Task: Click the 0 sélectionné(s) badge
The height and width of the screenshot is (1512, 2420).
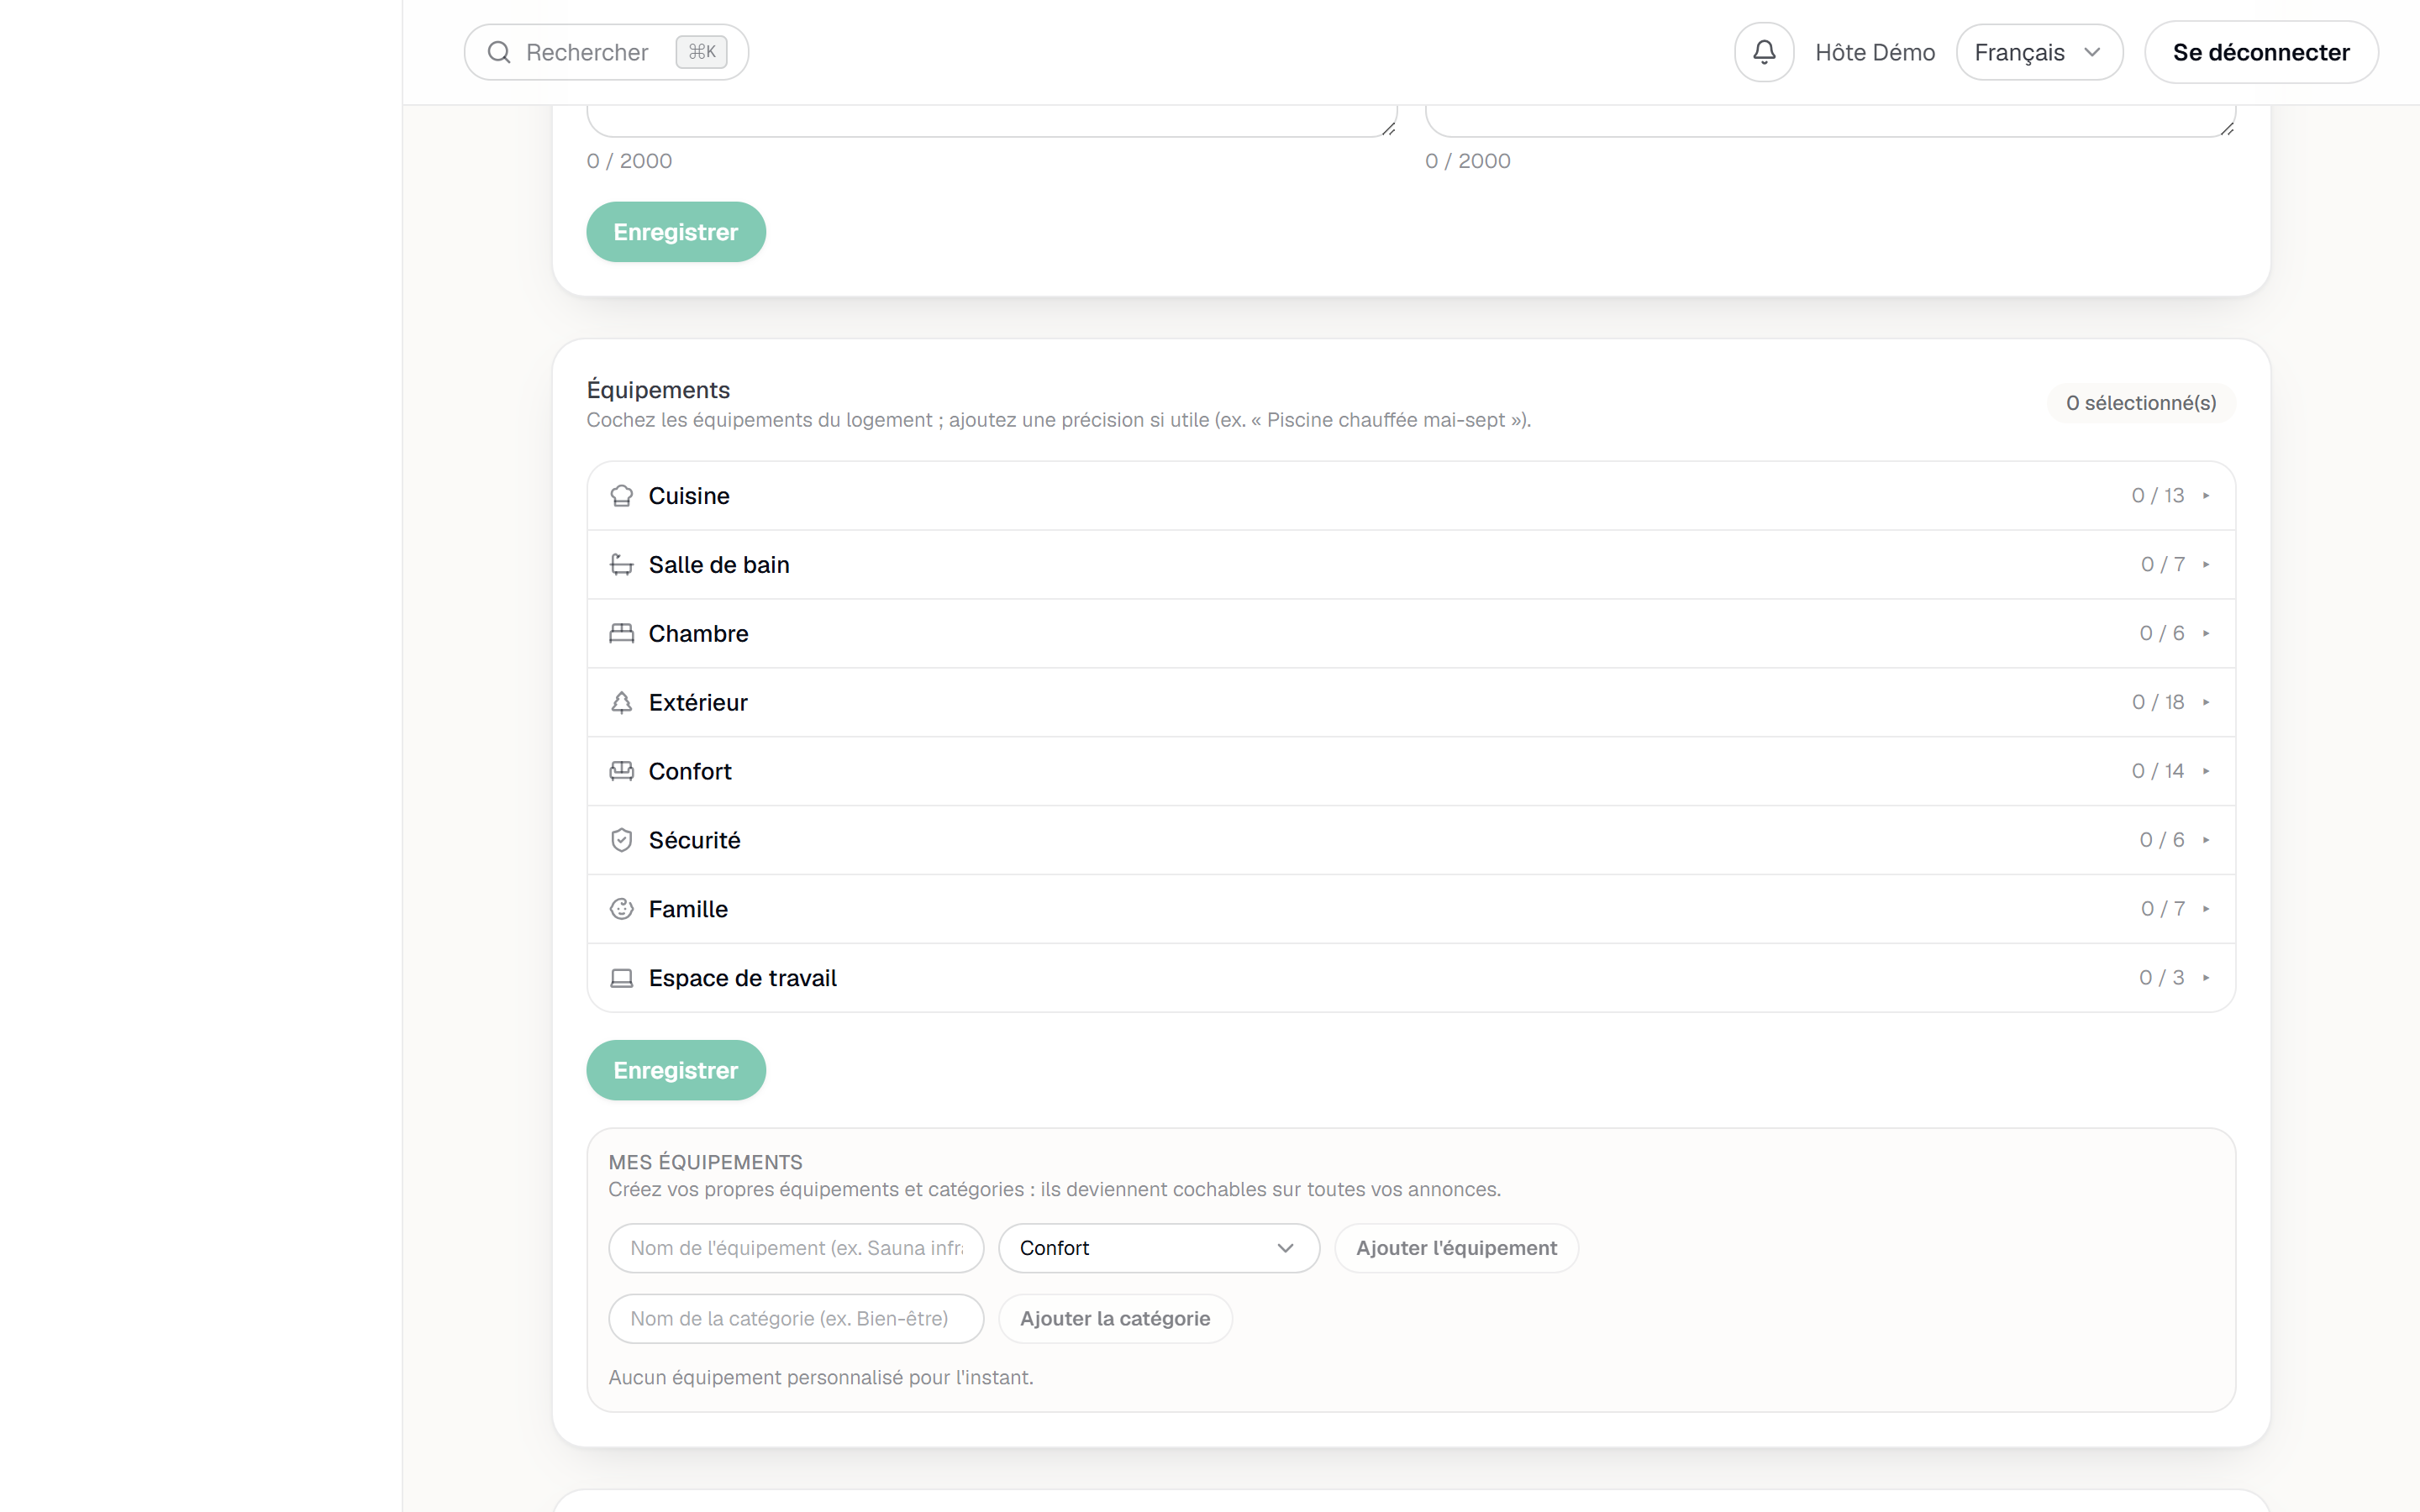Action: (x=2141, y=403)
